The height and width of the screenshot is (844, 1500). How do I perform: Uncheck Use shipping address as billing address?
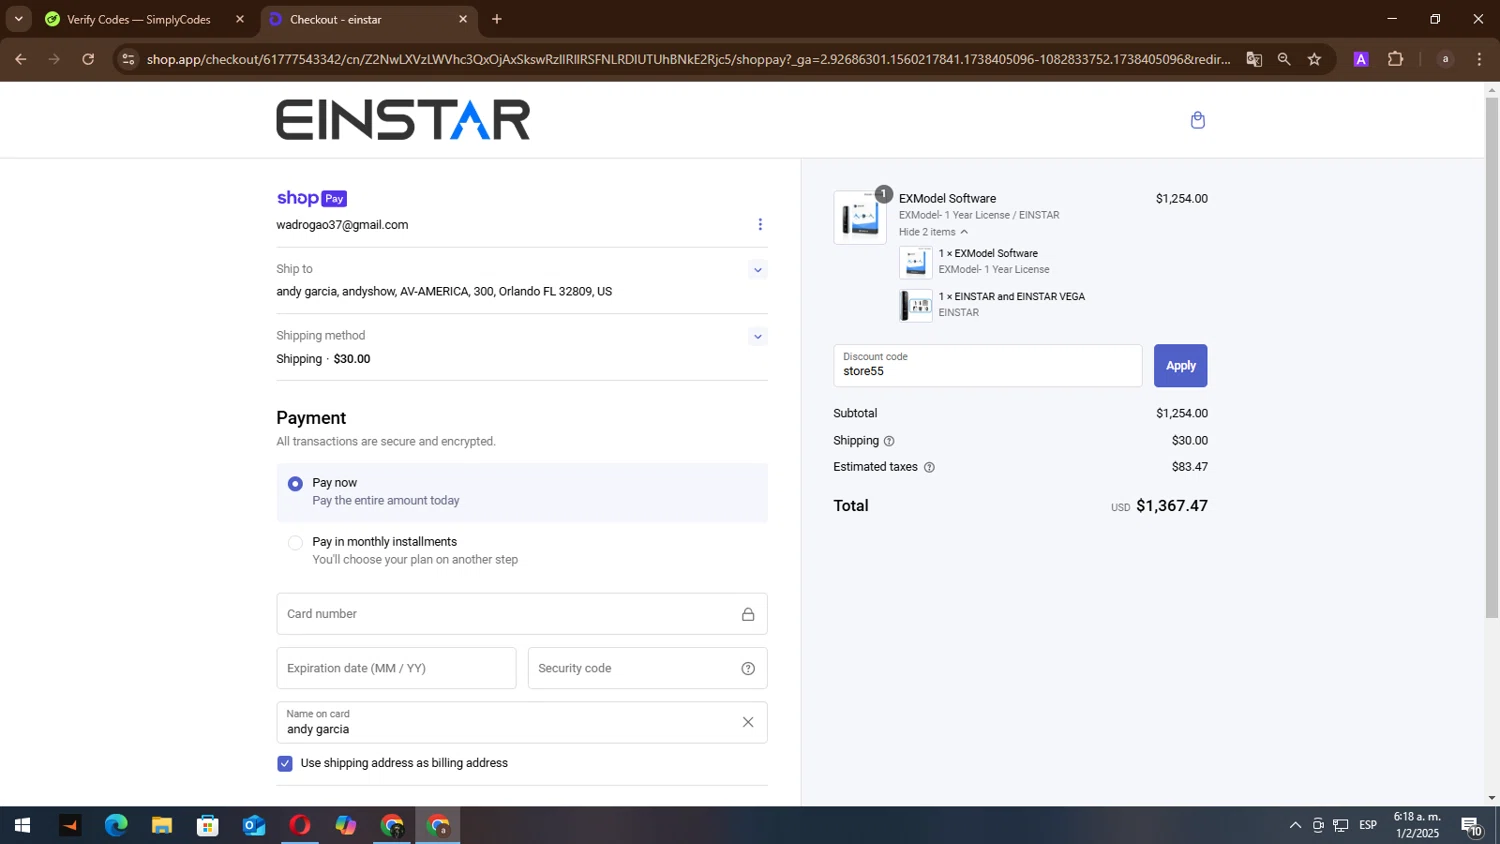tap(285, 764)
